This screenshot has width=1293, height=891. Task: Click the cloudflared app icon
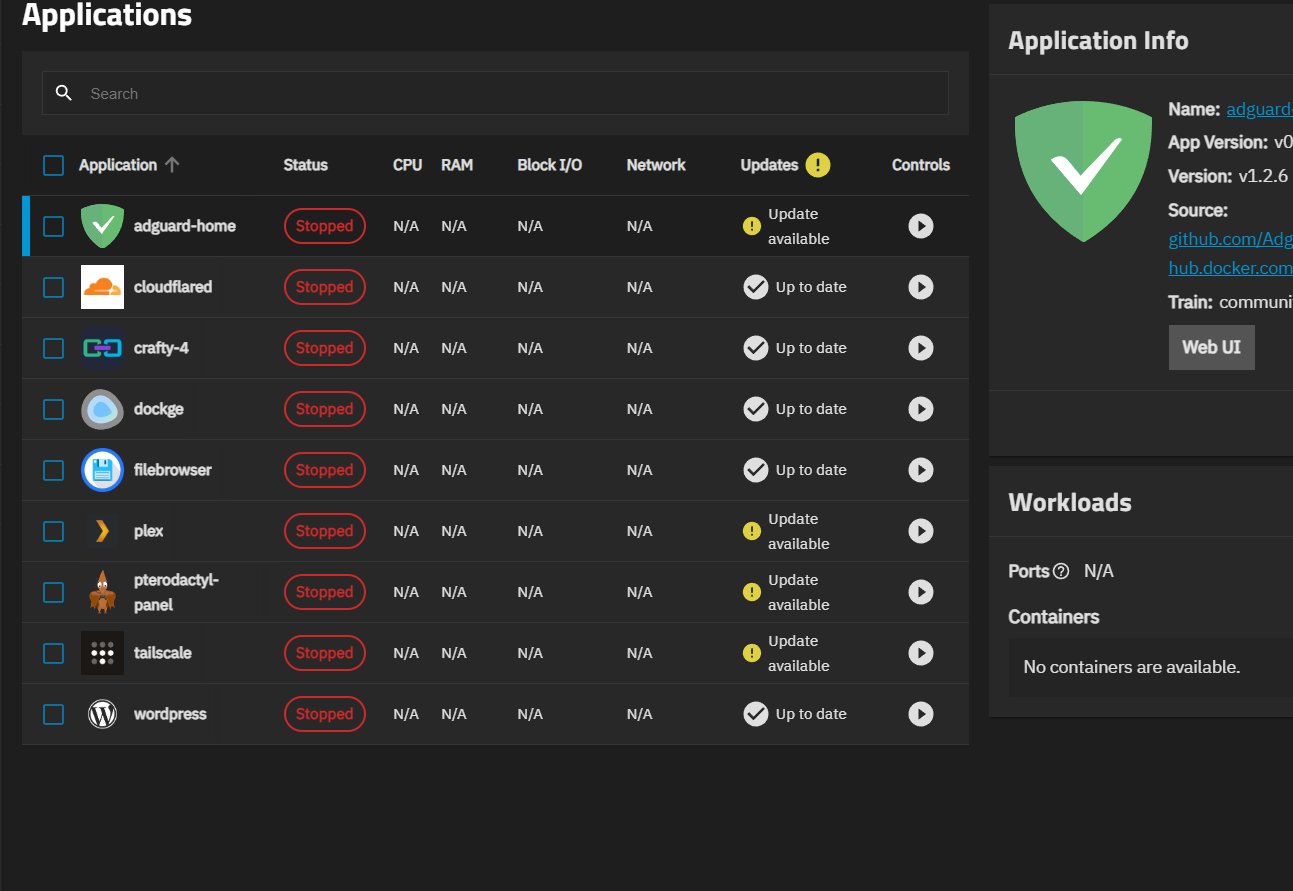tap(102, 287)
